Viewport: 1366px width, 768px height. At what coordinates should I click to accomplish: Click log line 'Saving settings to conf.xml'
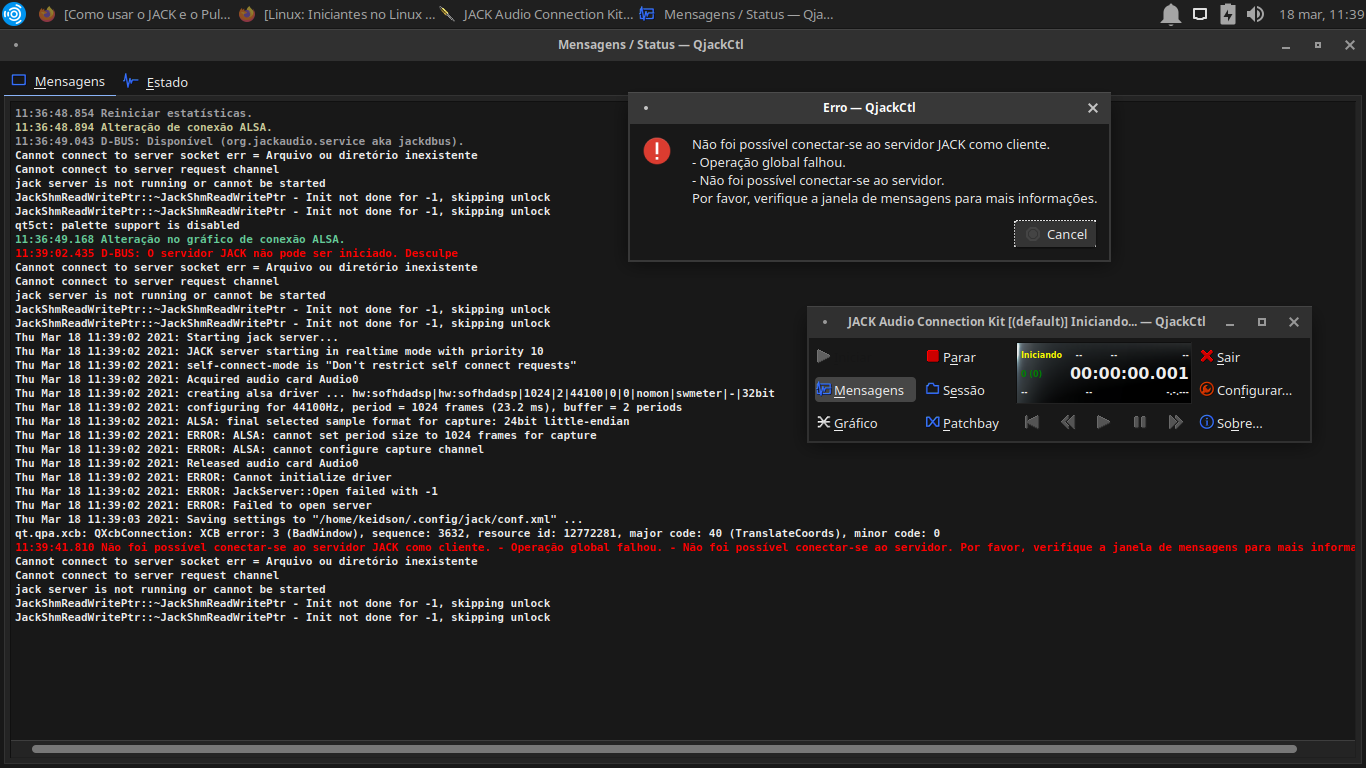point(299,519)
